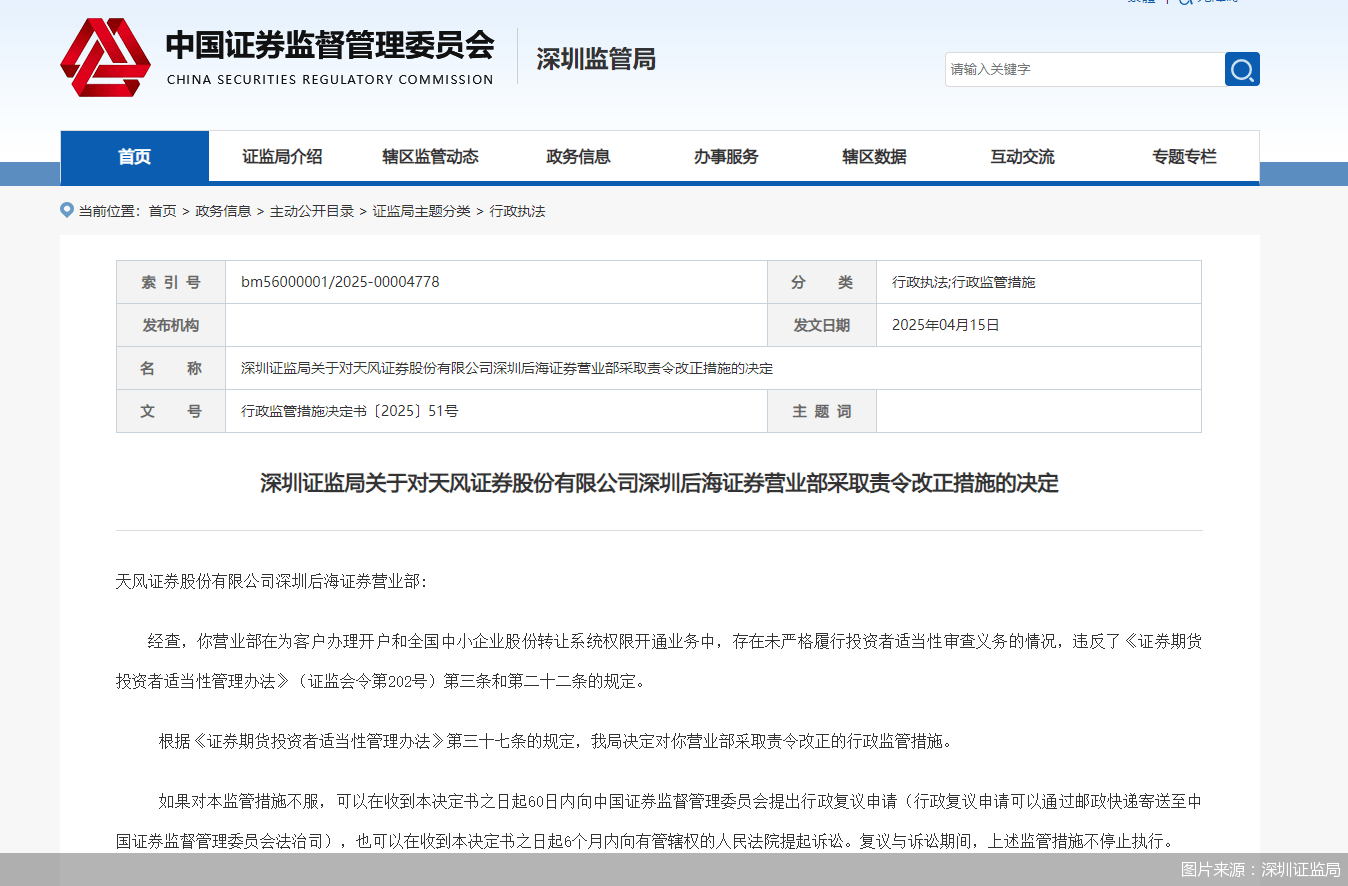Click the 发文日期 label cell
This screenshot has width=1348, height=886.
point(822,325)
